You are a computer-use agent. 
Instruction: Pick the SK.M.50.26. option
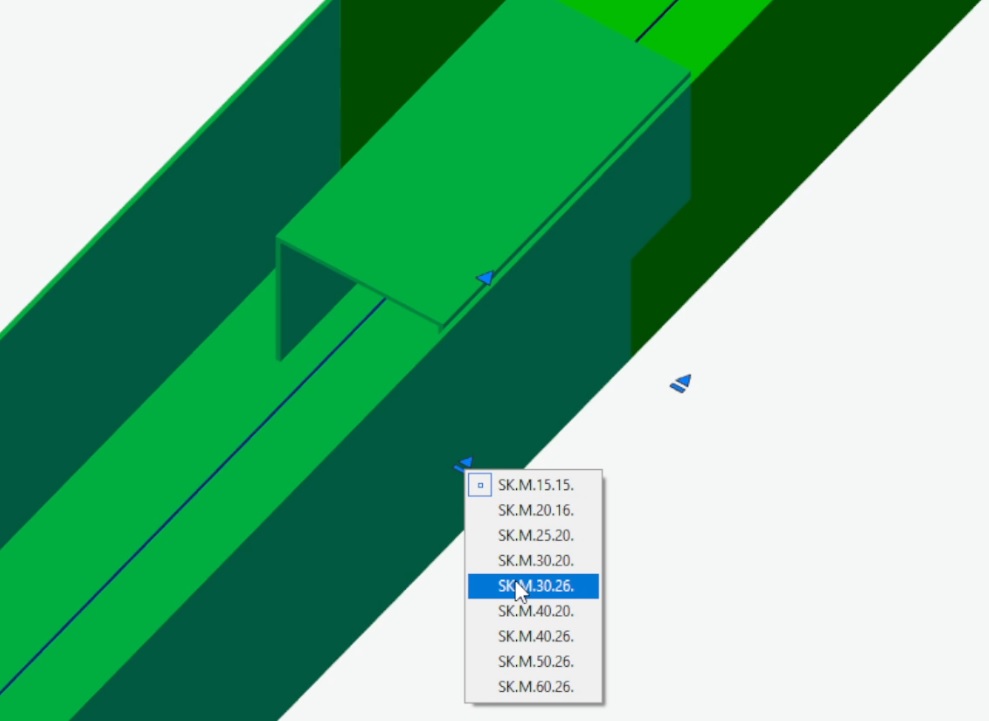click(x=535, y=662)
